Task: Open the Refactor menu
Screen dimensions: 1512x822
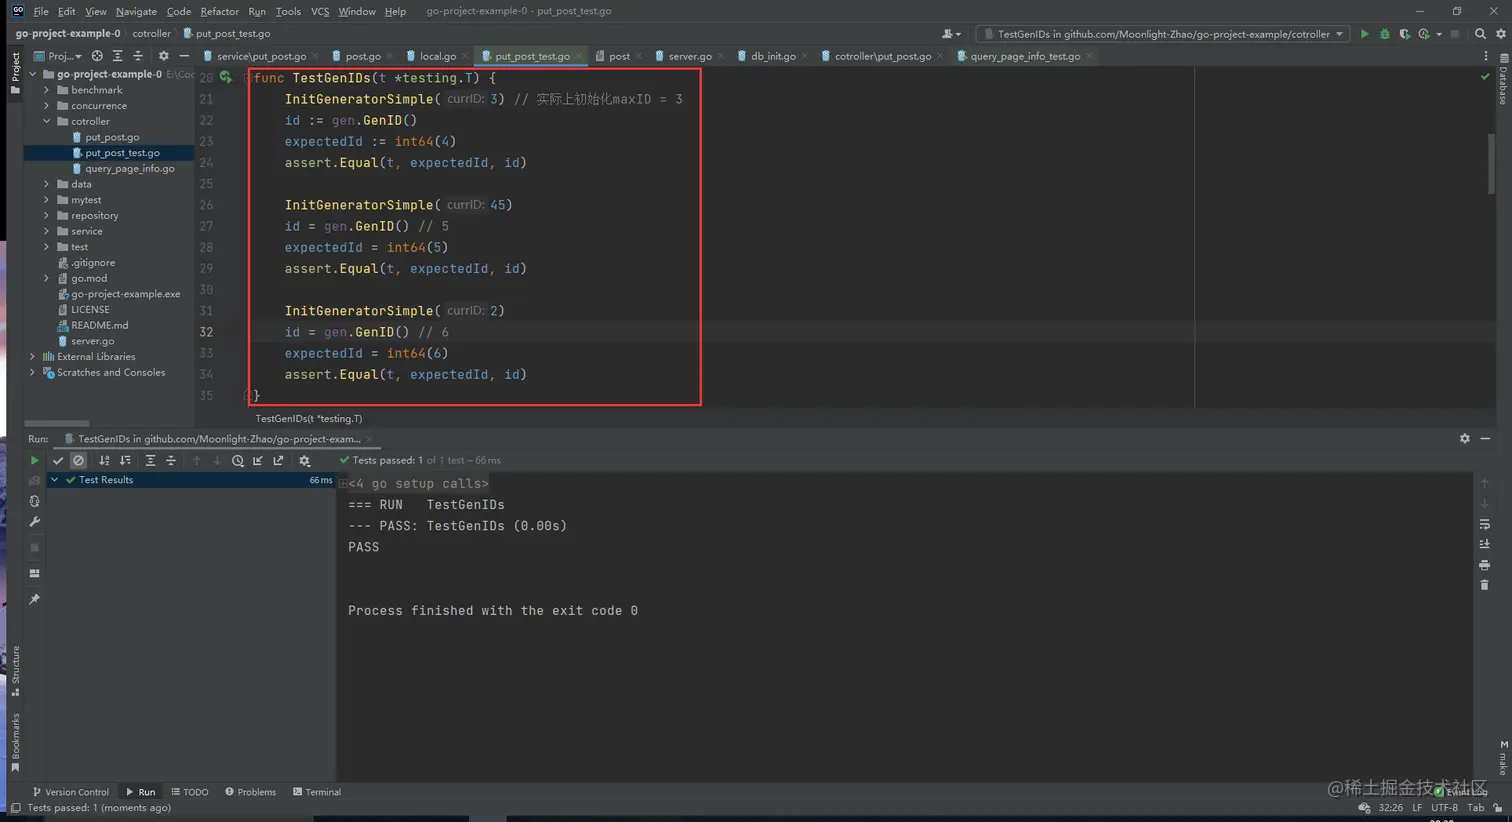Action: click(x=219, y=11)
